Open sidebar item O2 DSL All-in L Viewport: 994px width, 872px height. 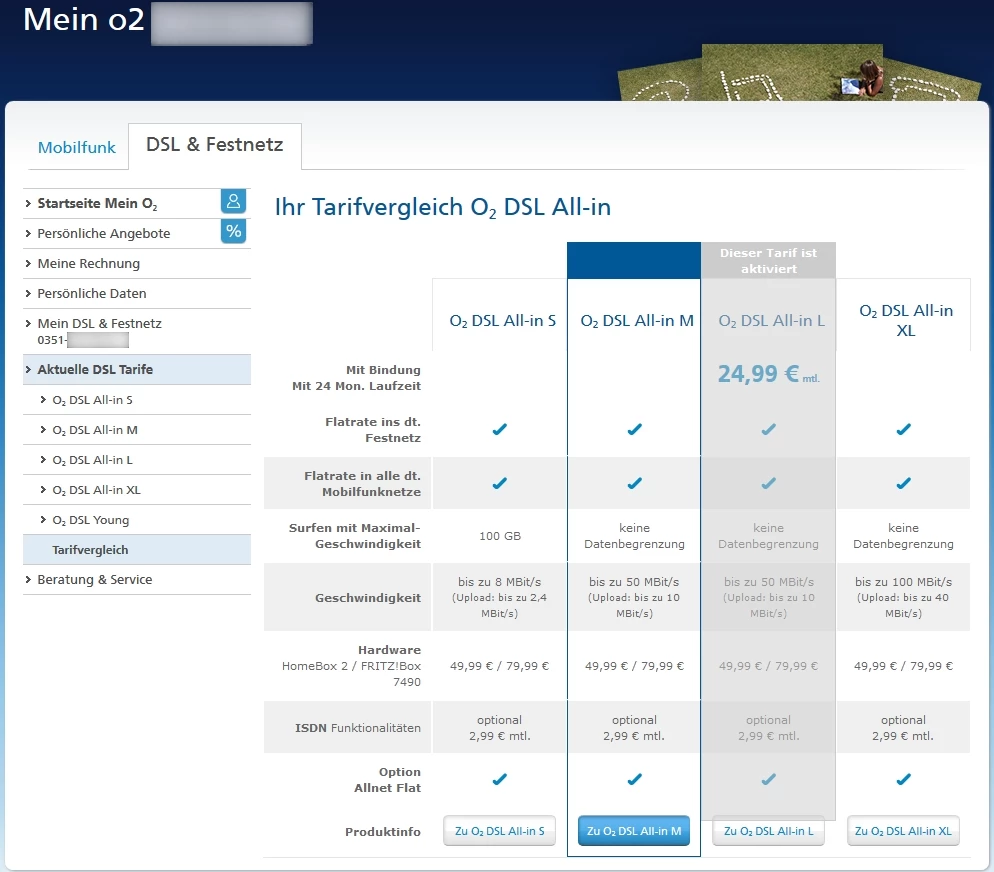point(92,460)
